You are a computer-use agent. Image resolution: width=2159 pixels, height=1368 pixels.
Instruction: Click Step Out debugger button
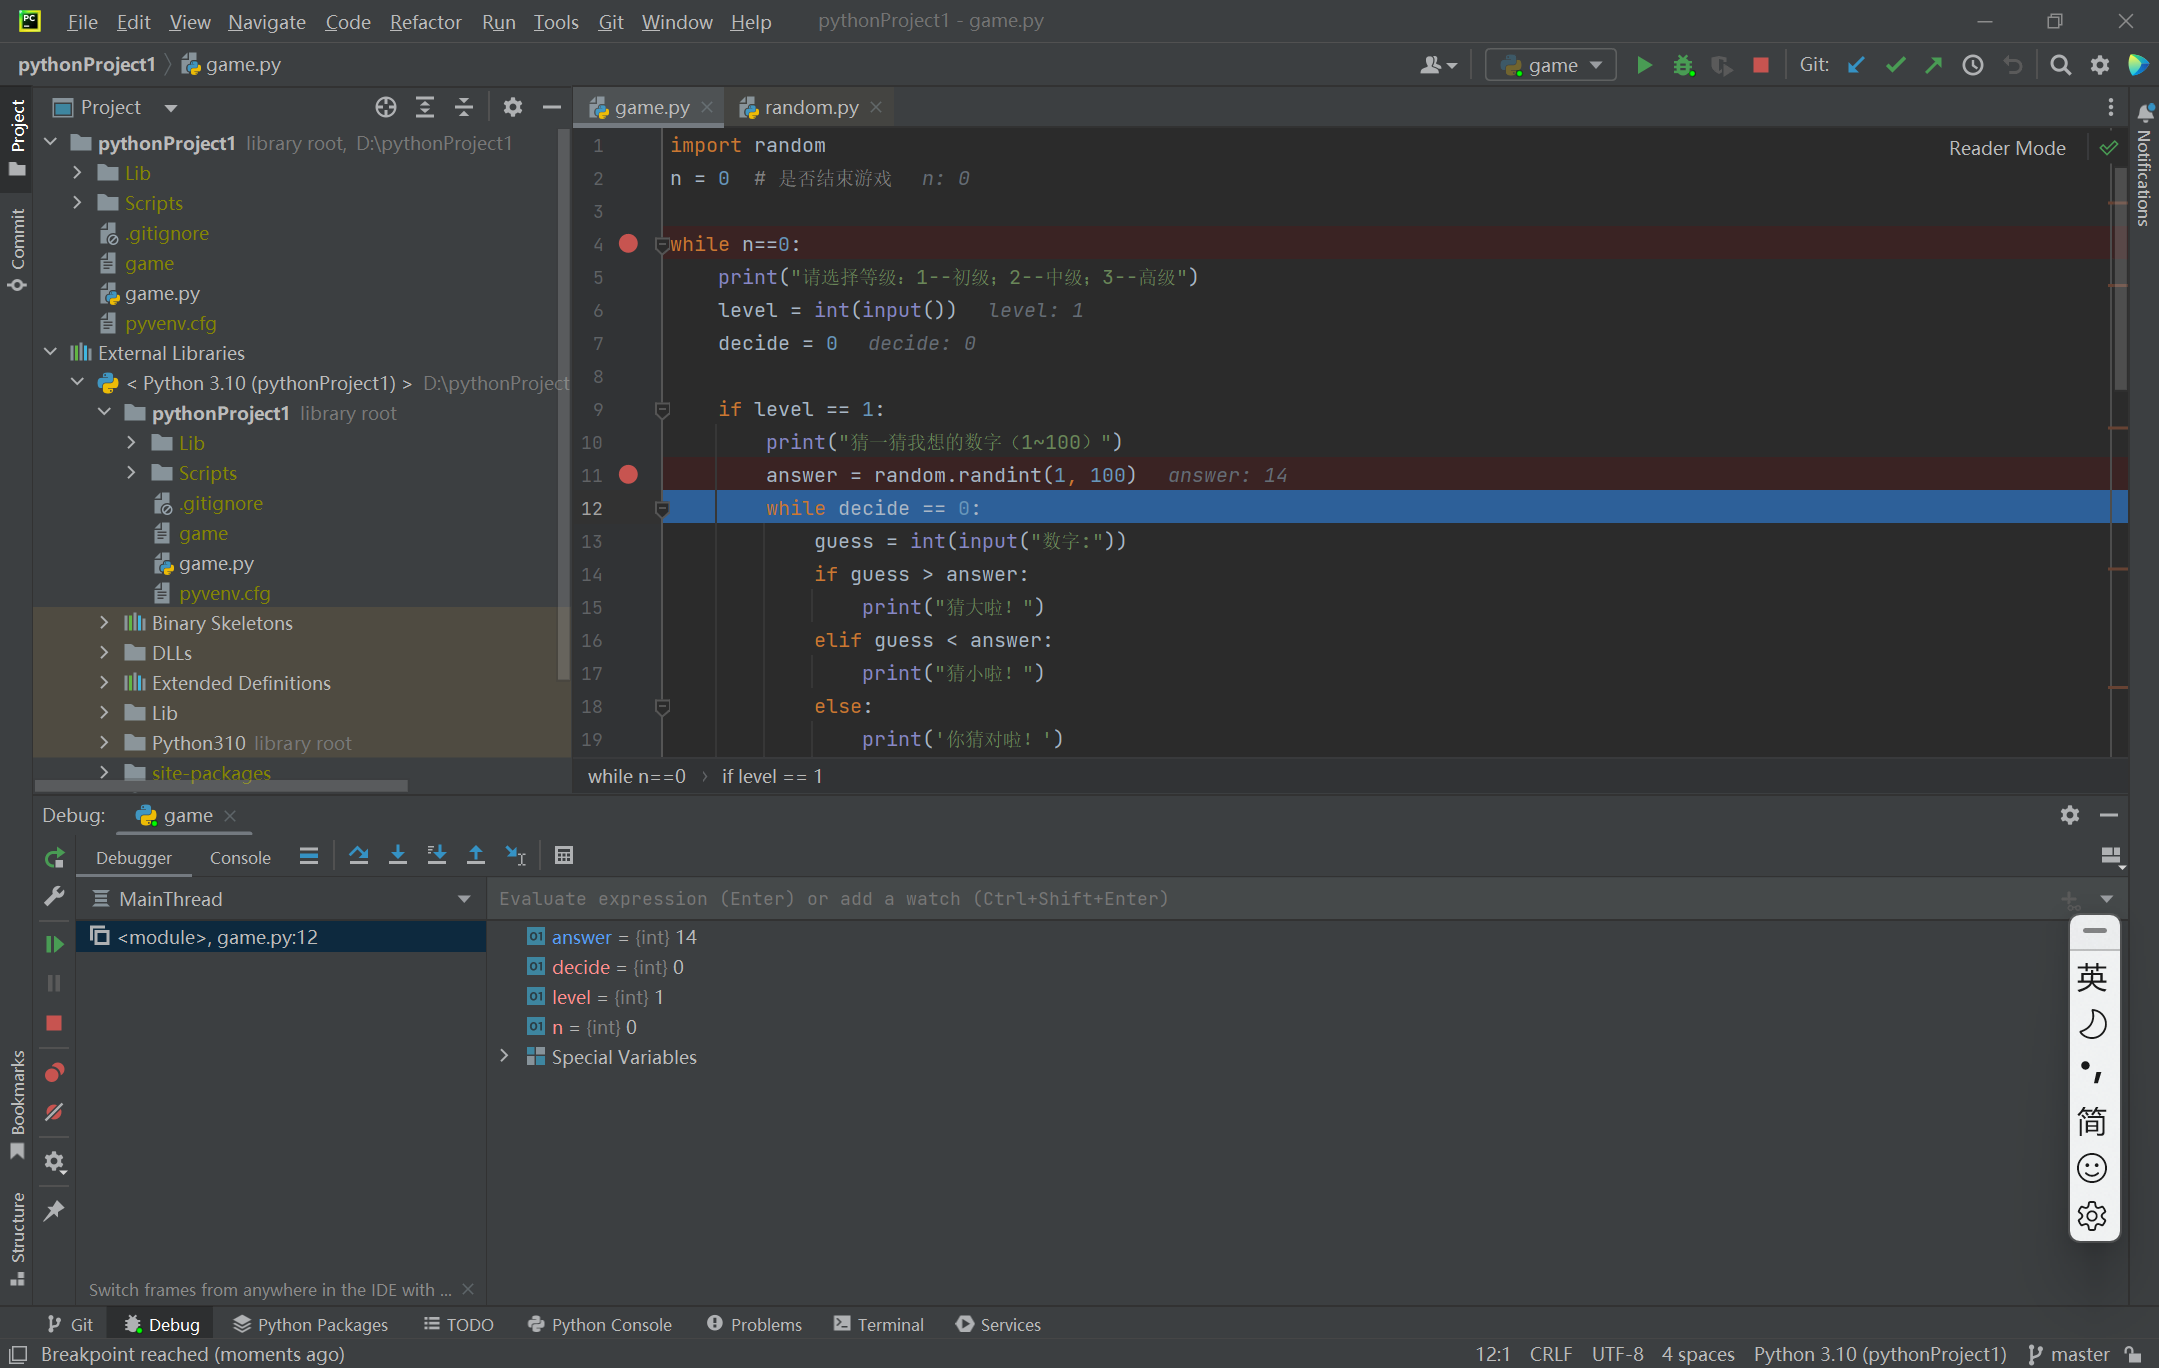pyautogui.click(x=476, y=855)
